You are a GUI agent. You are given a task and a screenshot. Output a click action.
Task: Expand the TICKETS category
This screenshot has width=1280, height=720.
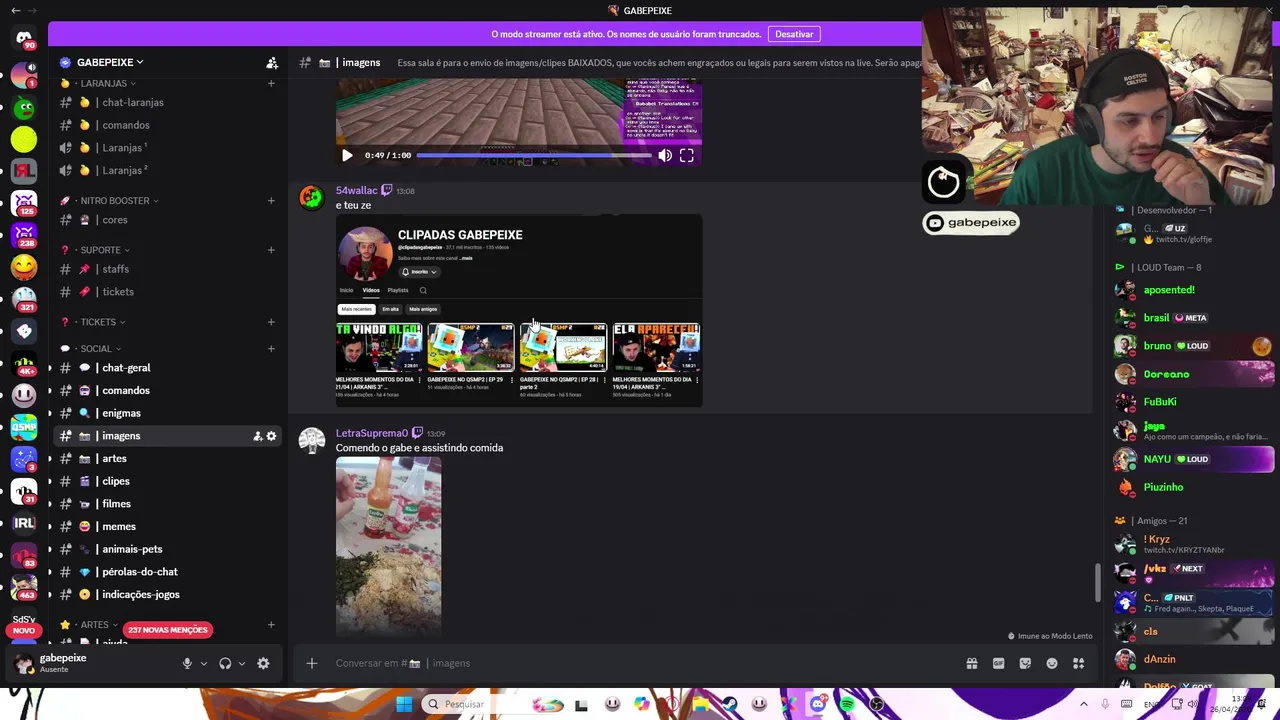(x=103, y=322)
